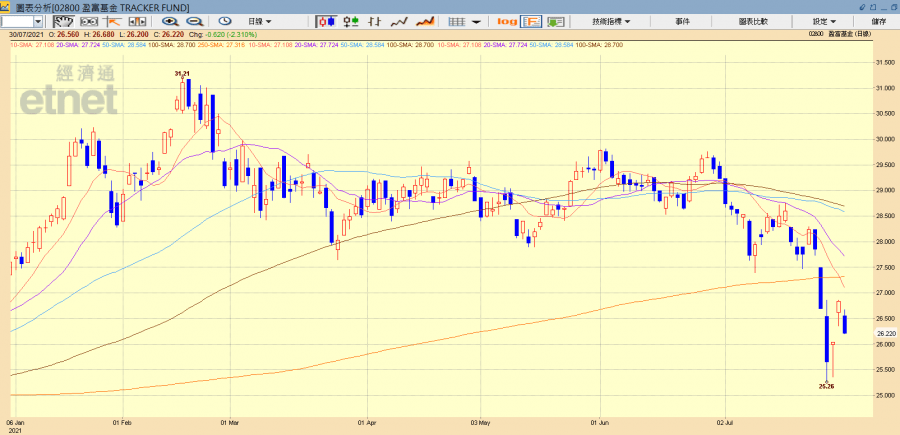Click the 事件 events button
Image resolution: width=900 pixels, height=435 pixels.
[682, 21]
